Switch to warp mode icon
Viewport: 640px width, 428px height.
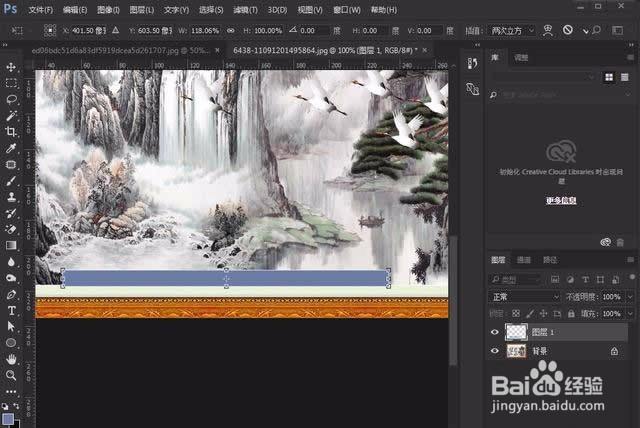click(548, 30)
